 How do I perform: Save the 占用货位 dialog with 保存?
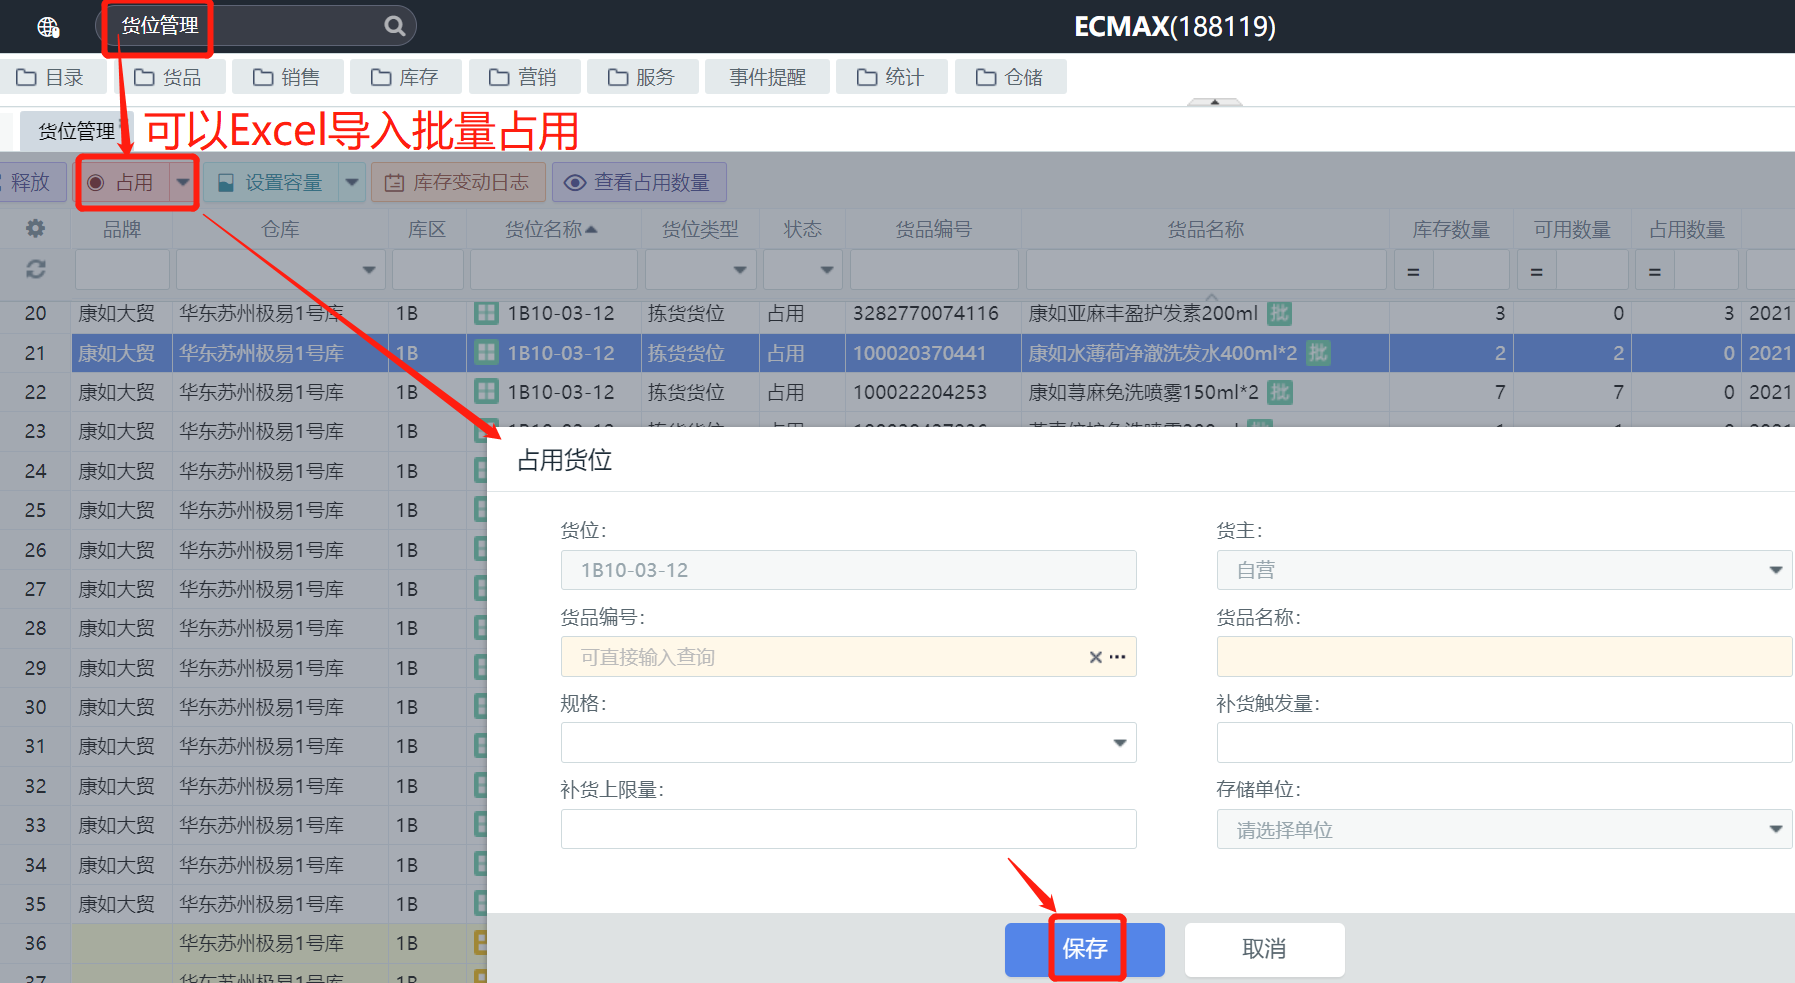pyautogui.click(x=1085, y=949)
